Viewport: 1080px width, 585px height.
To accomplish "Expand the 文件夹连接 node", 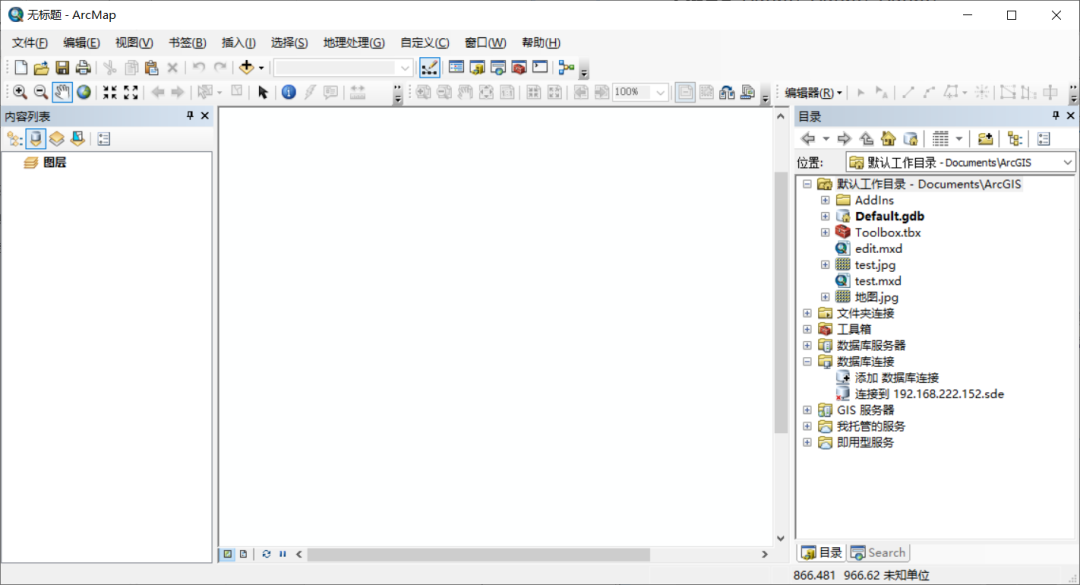I will 807,314.
